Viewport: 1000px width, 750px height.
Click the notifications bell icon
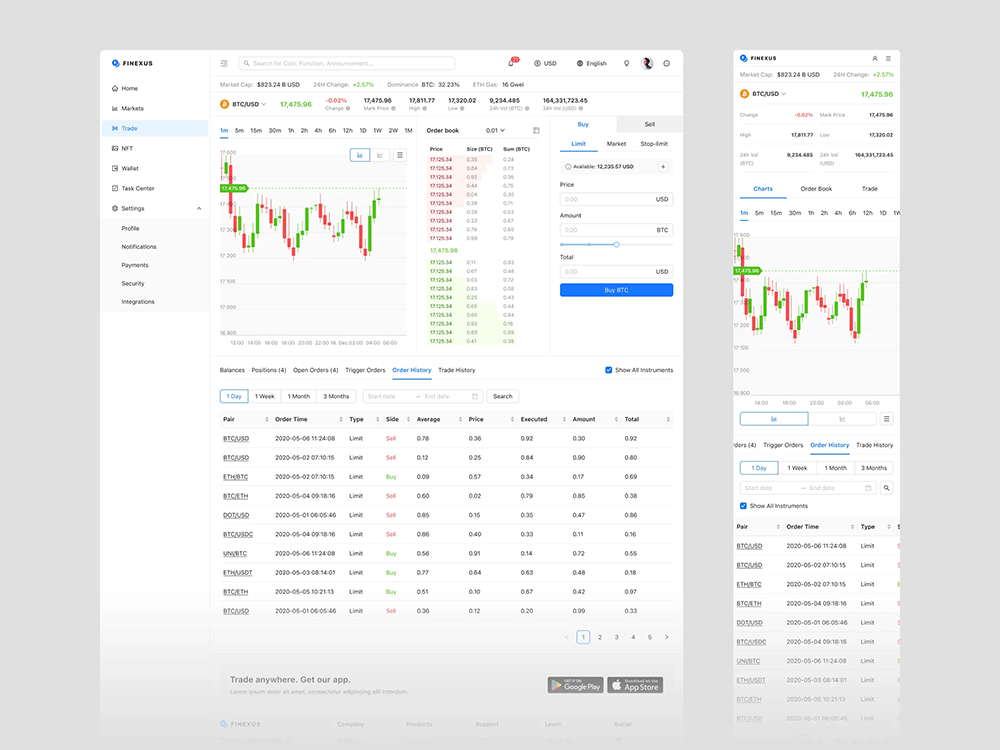coord(513,63)
